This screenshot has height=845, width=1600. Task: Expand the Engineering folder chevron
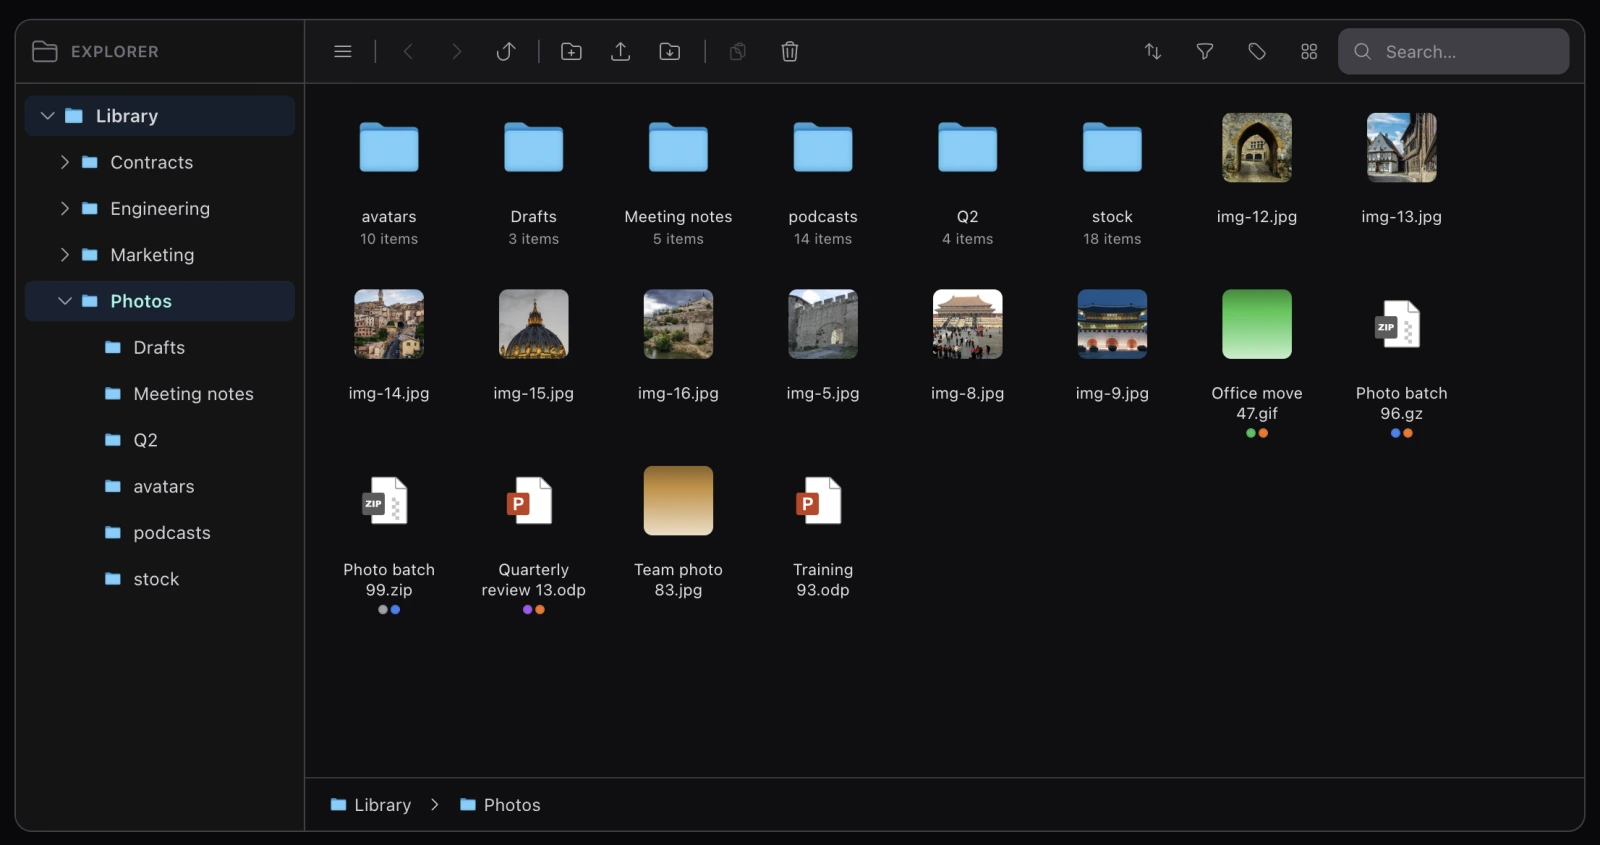coord(65,208)
